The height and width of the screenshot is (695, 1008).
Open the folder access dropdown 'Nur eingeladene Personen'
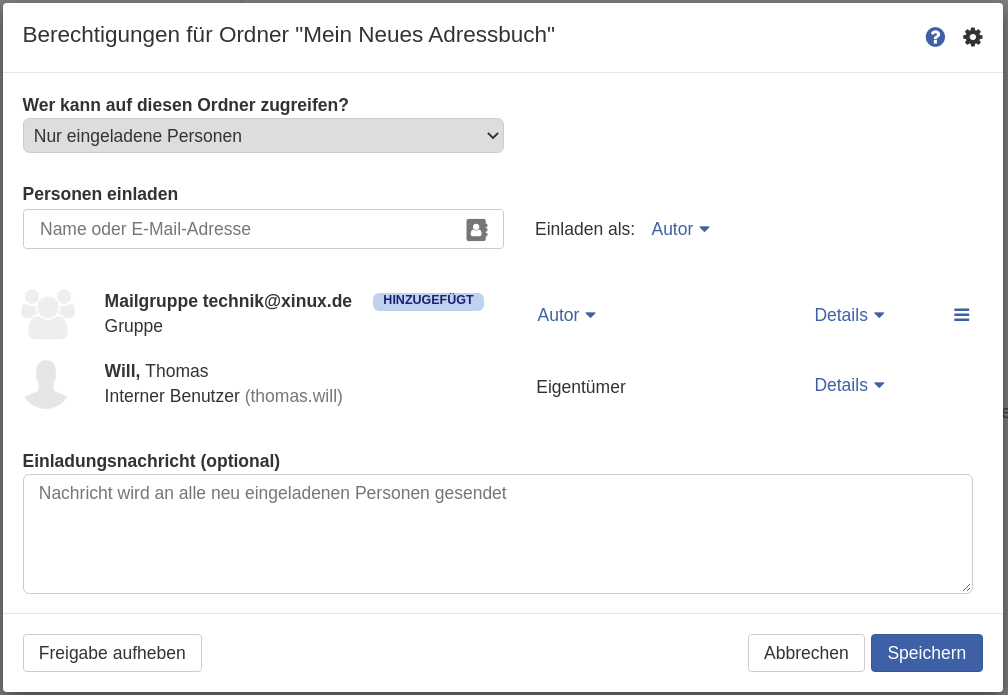[263, 136]
